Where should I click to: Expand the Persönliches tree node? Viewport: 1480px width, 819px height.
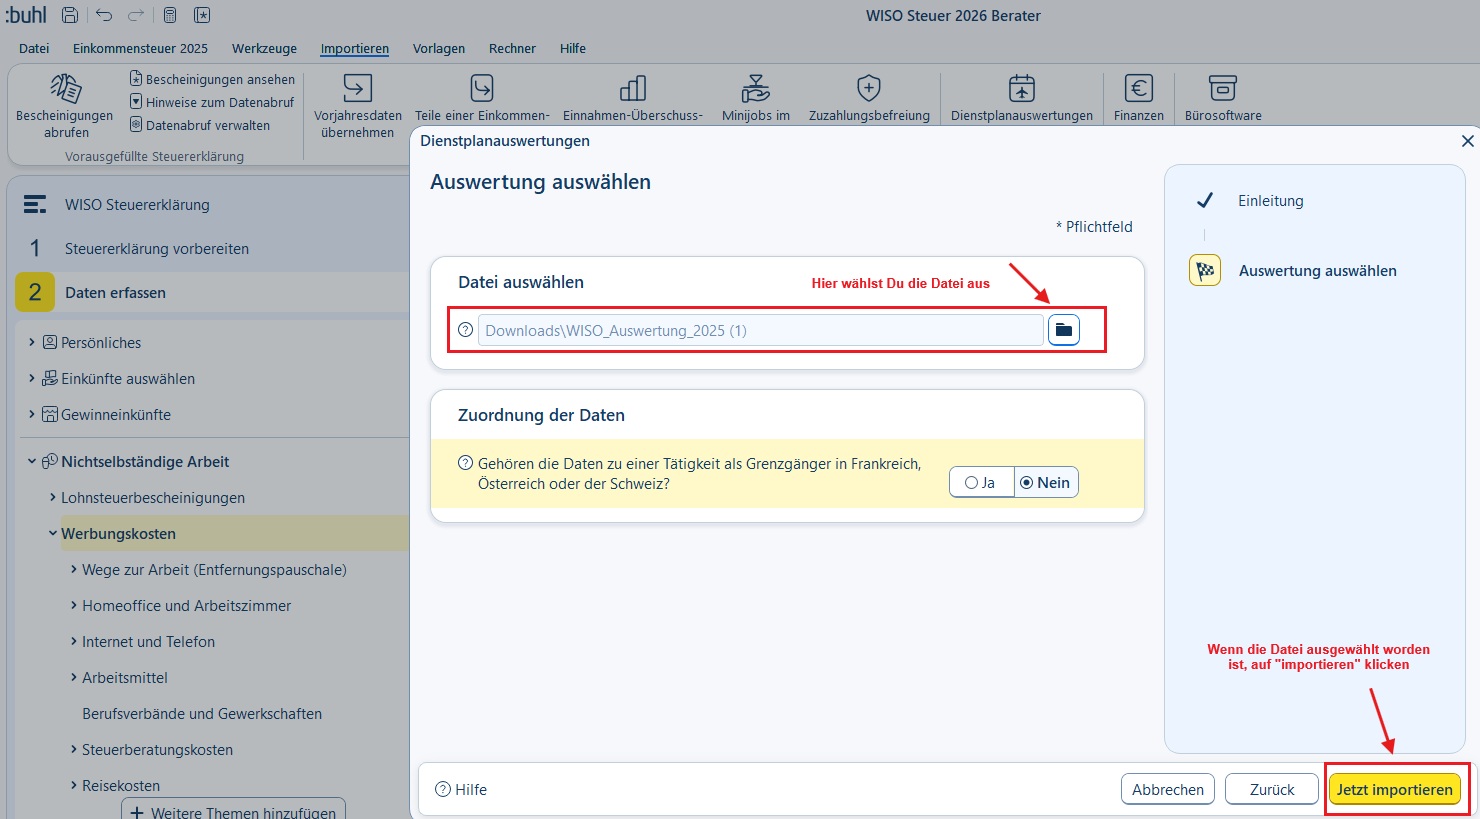(x=32, y=342)
